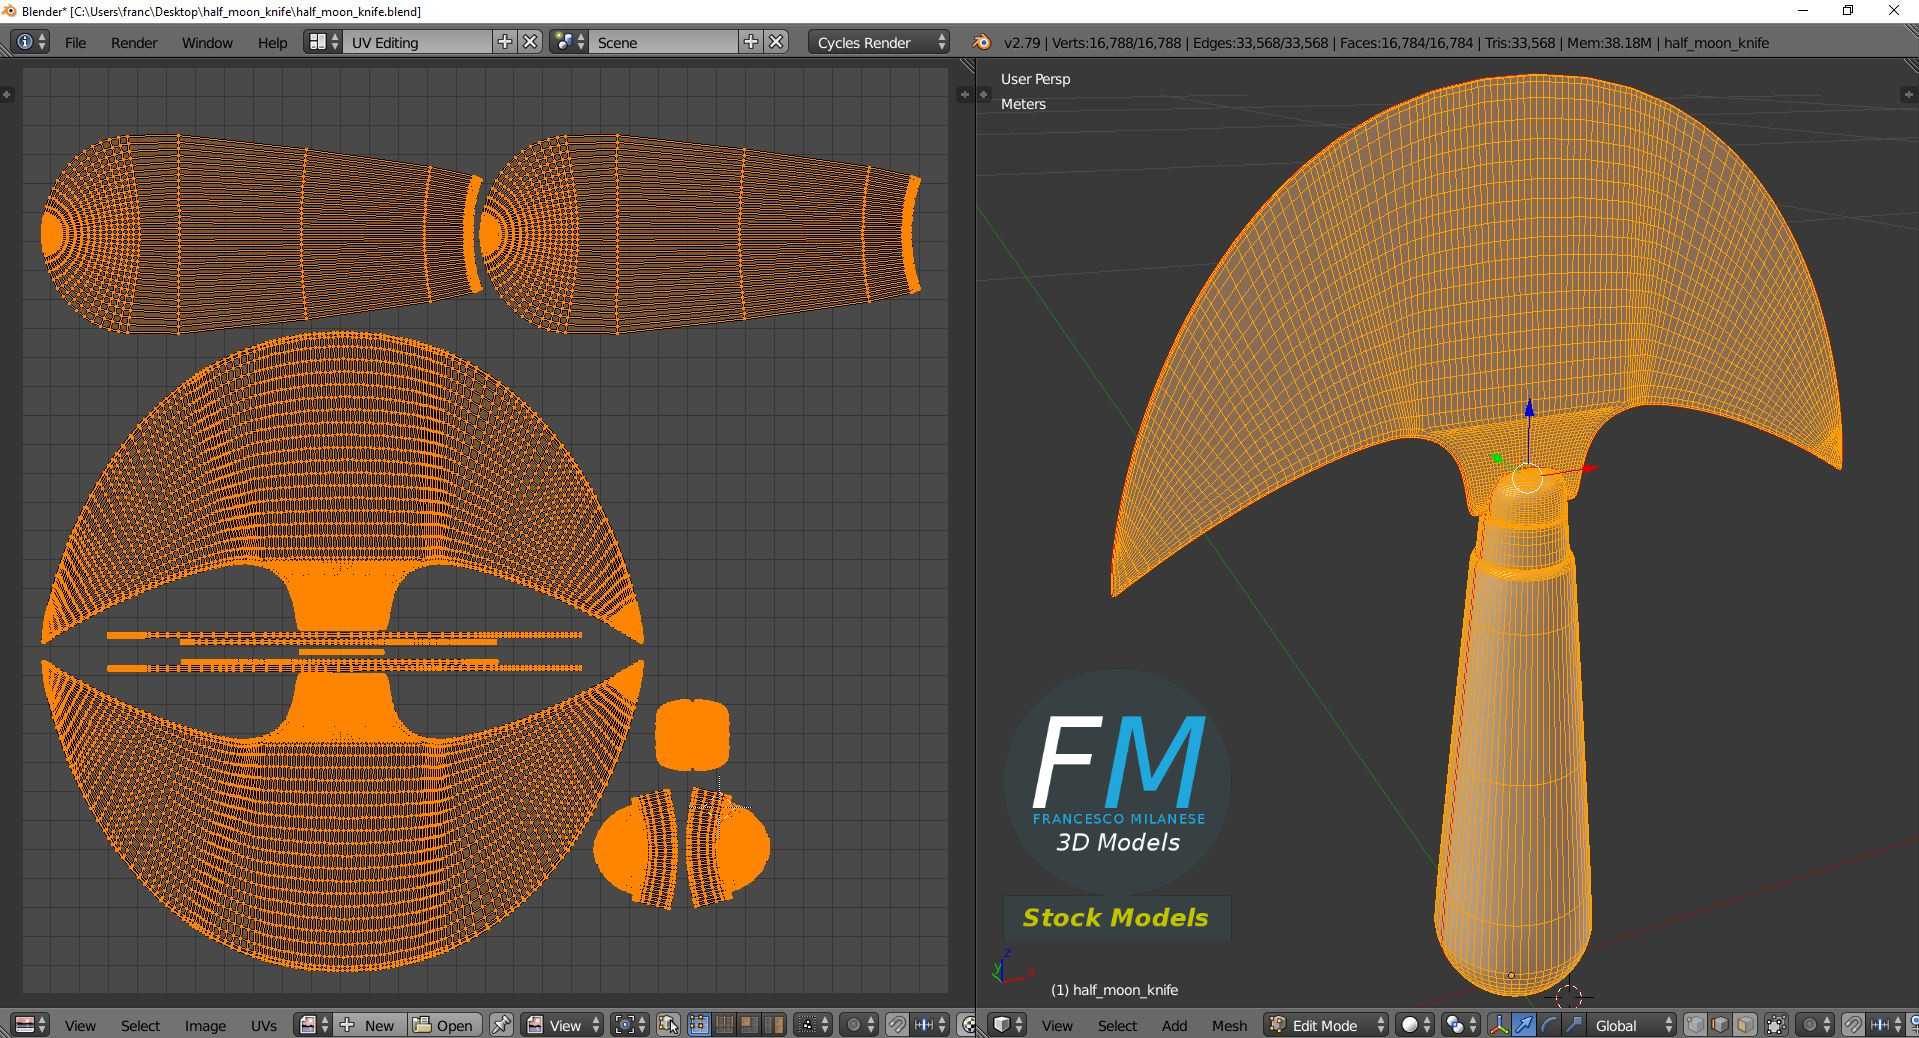This screenshot has height=1038, width=1919.
Task: Select UV island selection mode
Action: pos(774,1025)
